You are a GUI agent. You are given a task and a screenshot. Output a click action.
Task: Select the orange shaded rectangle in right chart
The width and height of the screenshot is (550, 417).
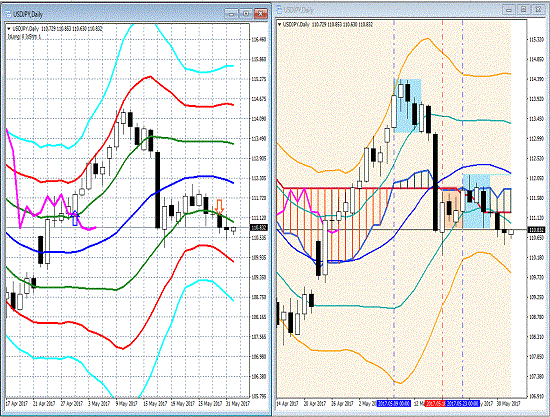(x=452, y=209)
